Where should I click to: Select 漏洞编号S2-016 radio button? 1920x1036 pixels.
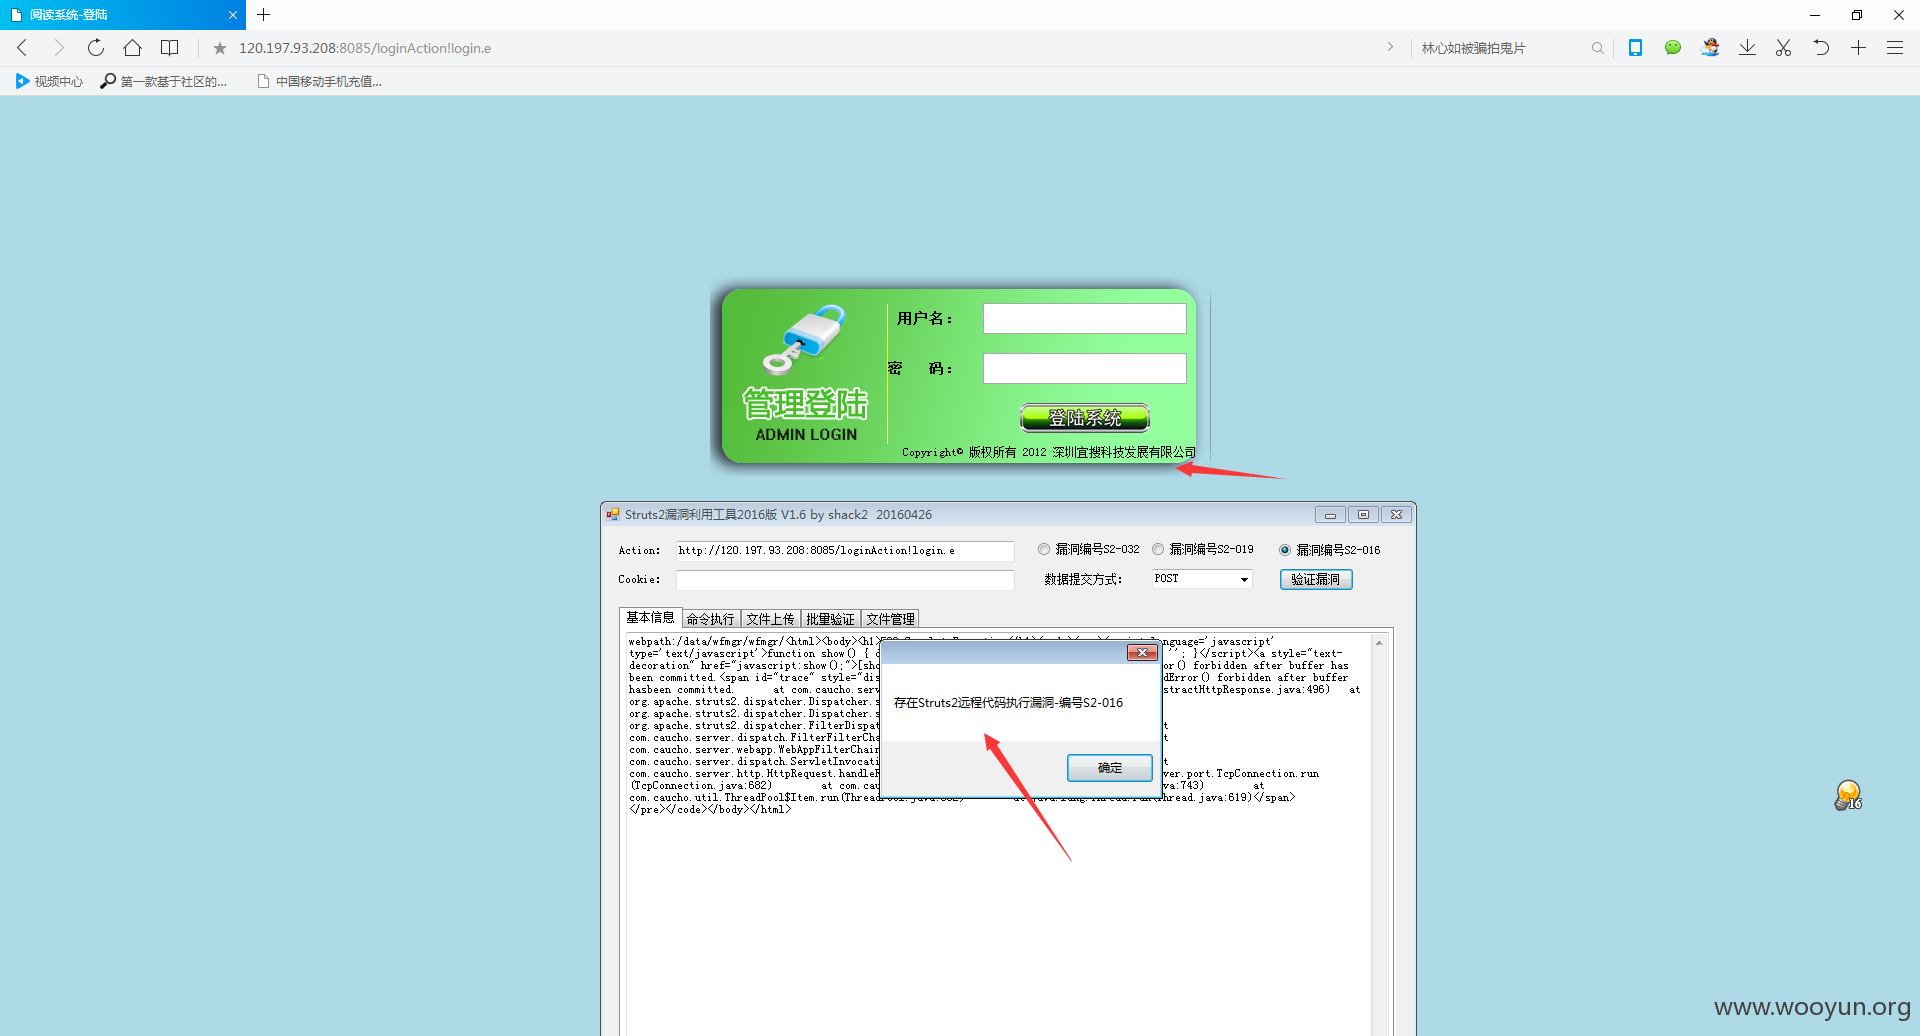[x=1285, y=550]
